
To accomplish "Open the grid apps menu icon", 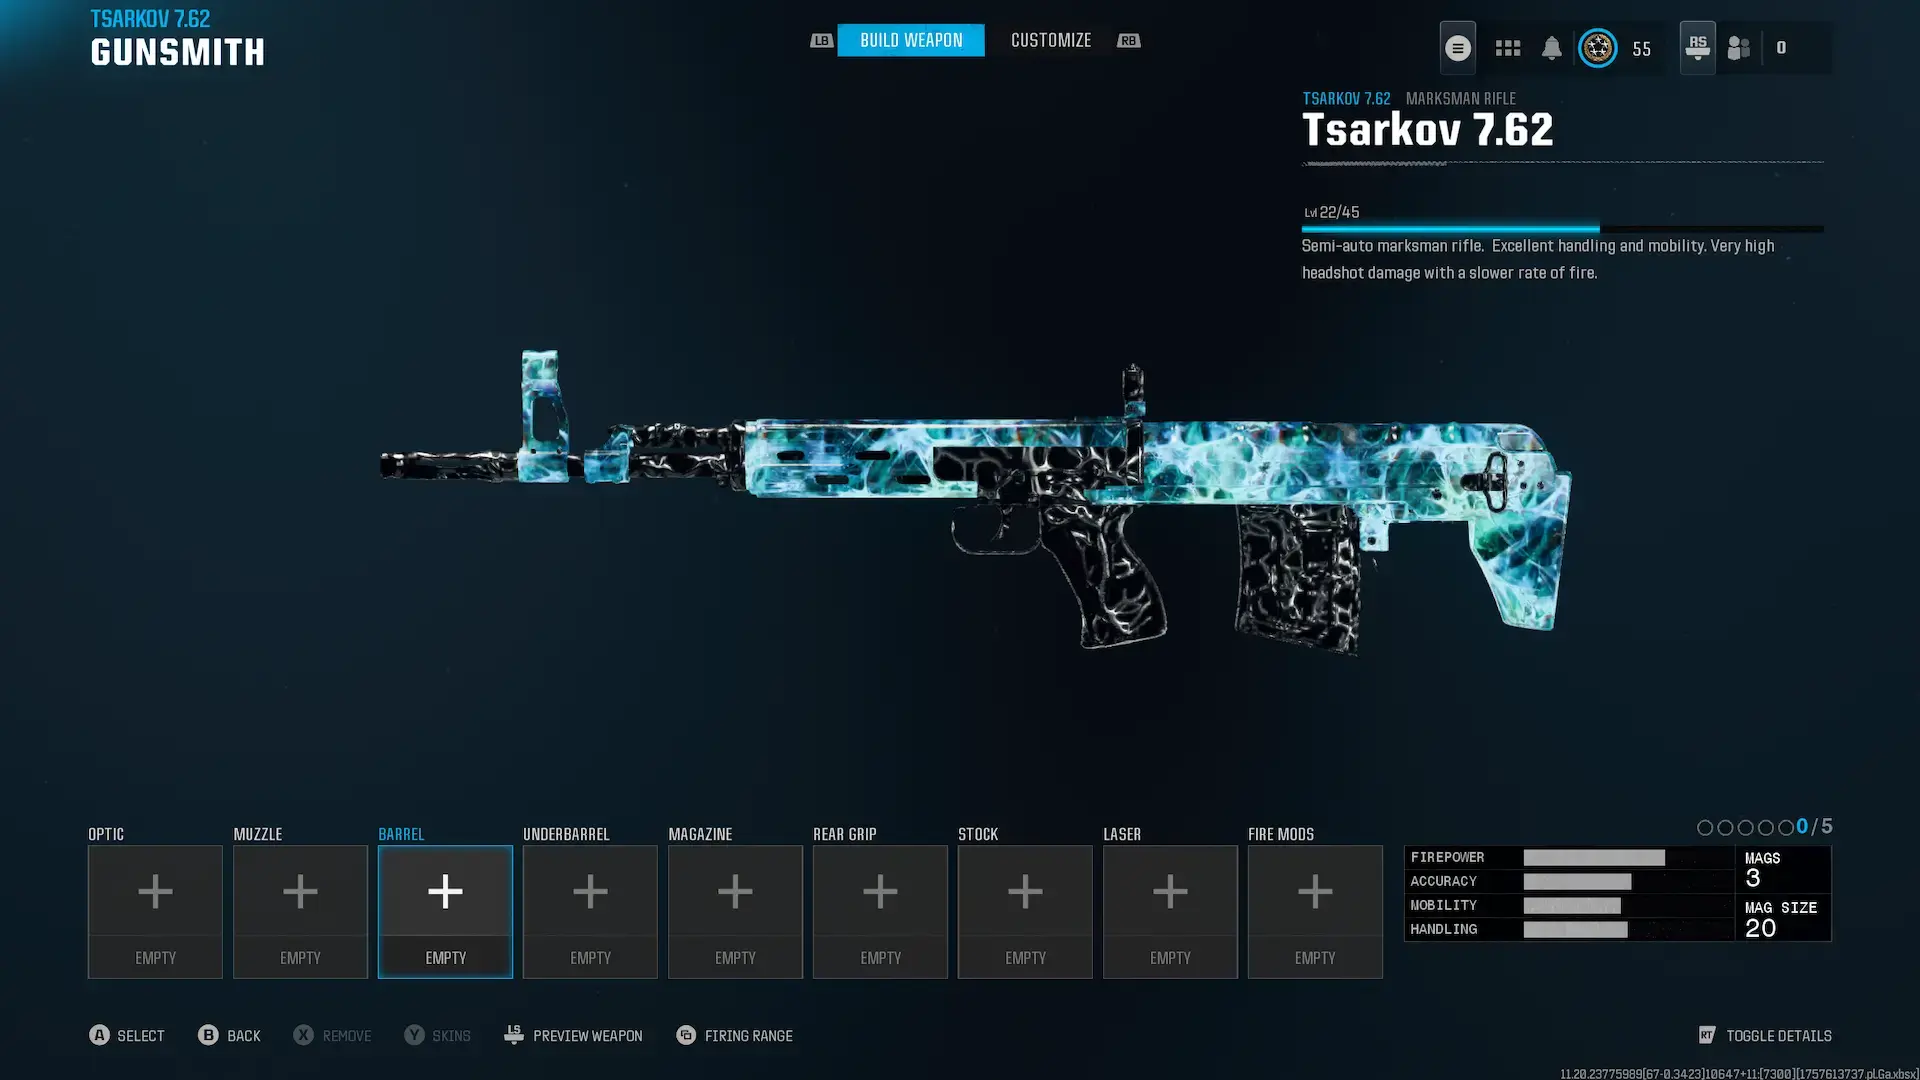I will pos(1507,48).
